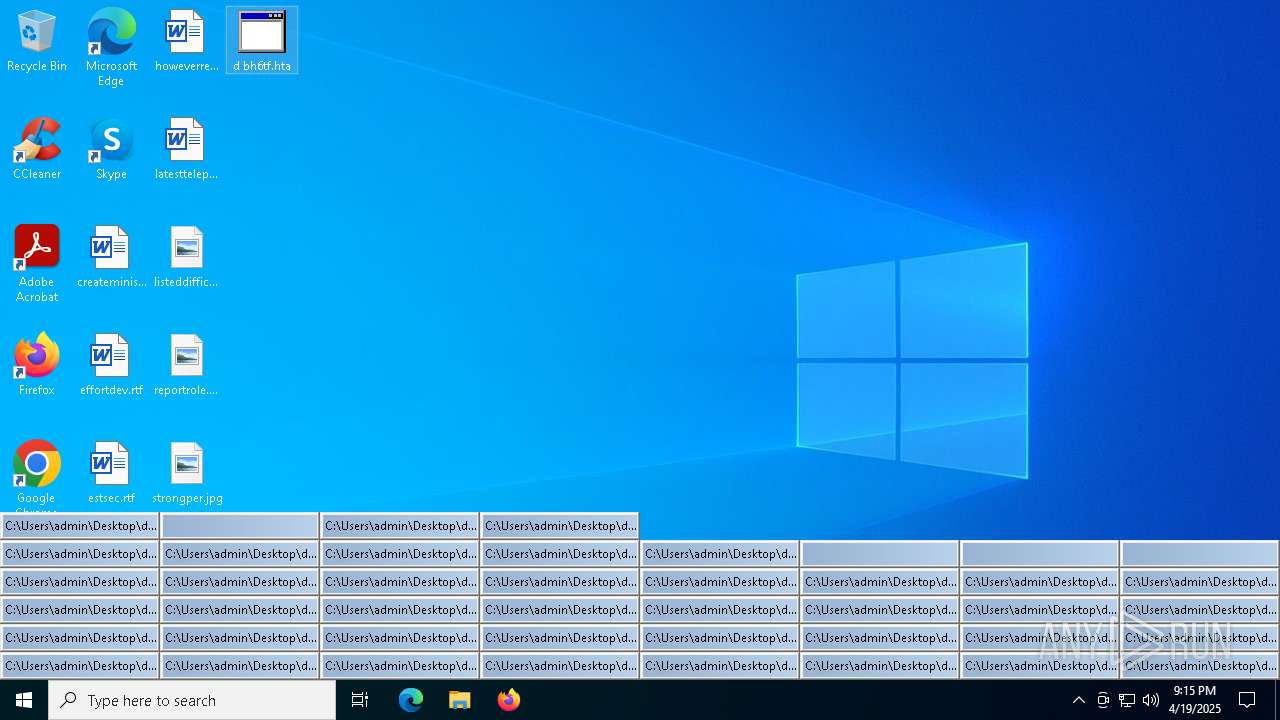The height and width of the screenshot is (720, 1280).
Task: Show hidden system tray icons
Action: (1078, 700)
